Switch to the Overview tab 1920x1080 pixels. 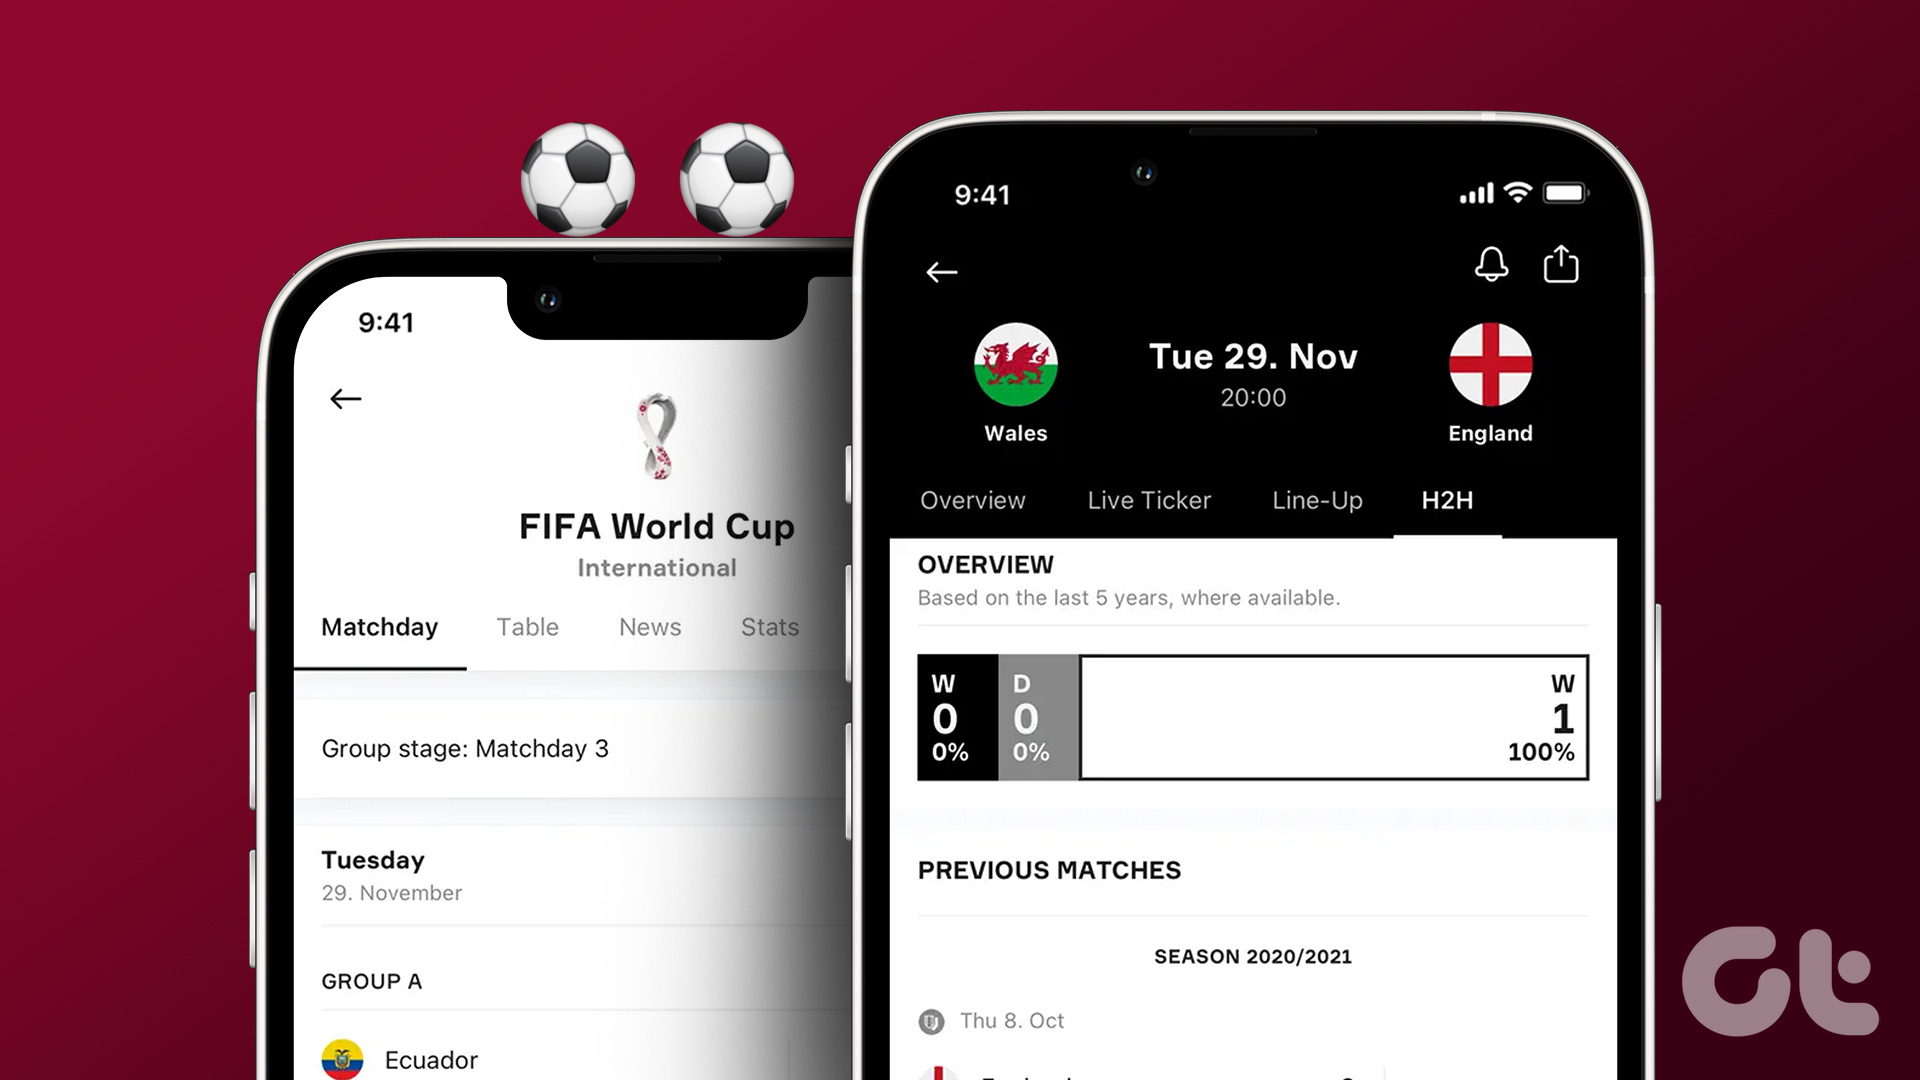click(973, 501)
